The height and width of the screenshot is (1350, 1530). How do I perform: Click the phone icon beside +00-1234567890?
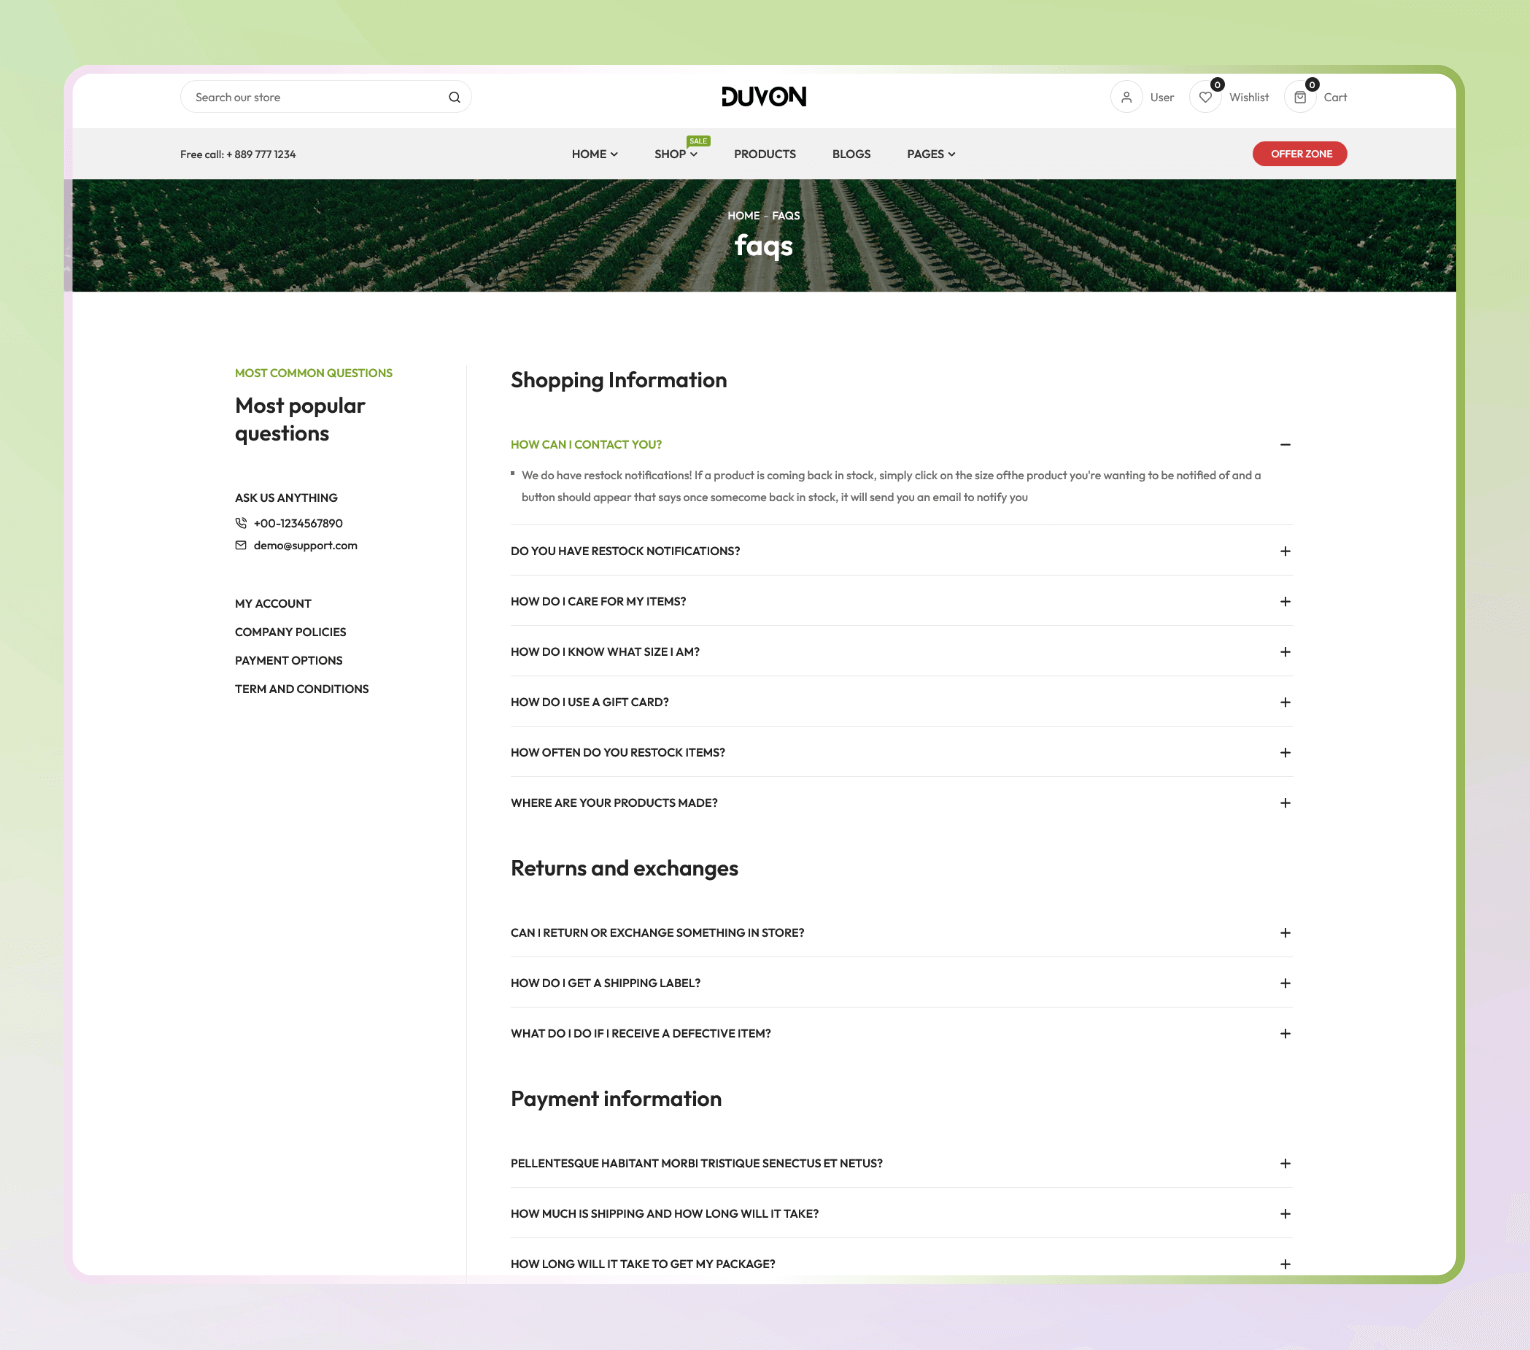tap(241, 523)
